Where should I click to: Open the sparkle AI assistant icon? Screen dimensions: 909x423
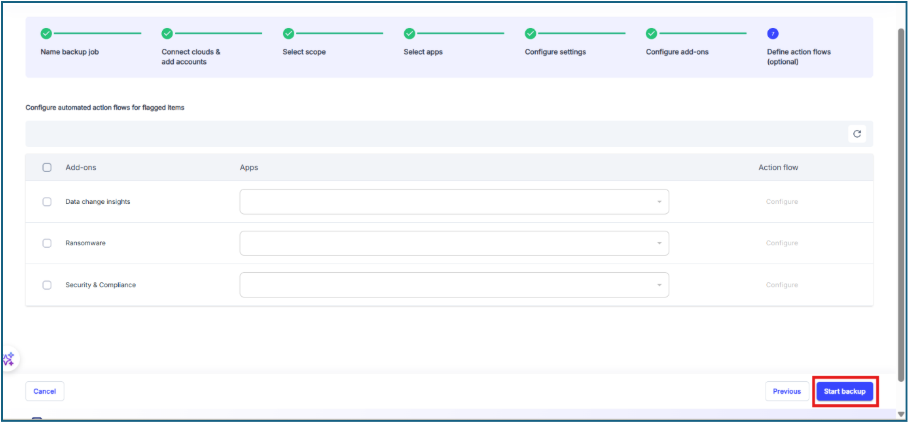[8, 359]
